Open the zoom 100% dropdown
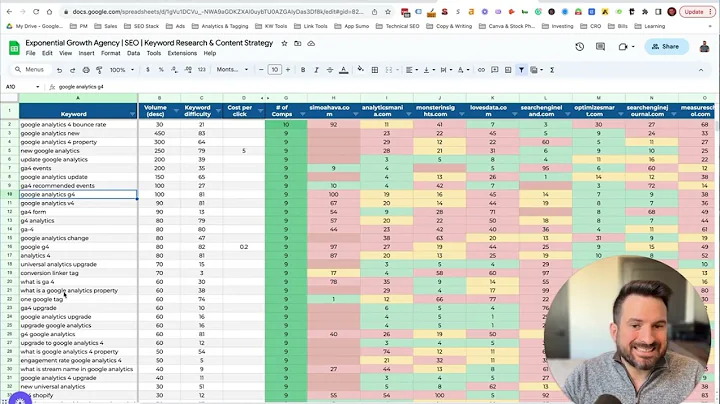The height and width of the screenshot is (404, 720). [x=122, y=70]
